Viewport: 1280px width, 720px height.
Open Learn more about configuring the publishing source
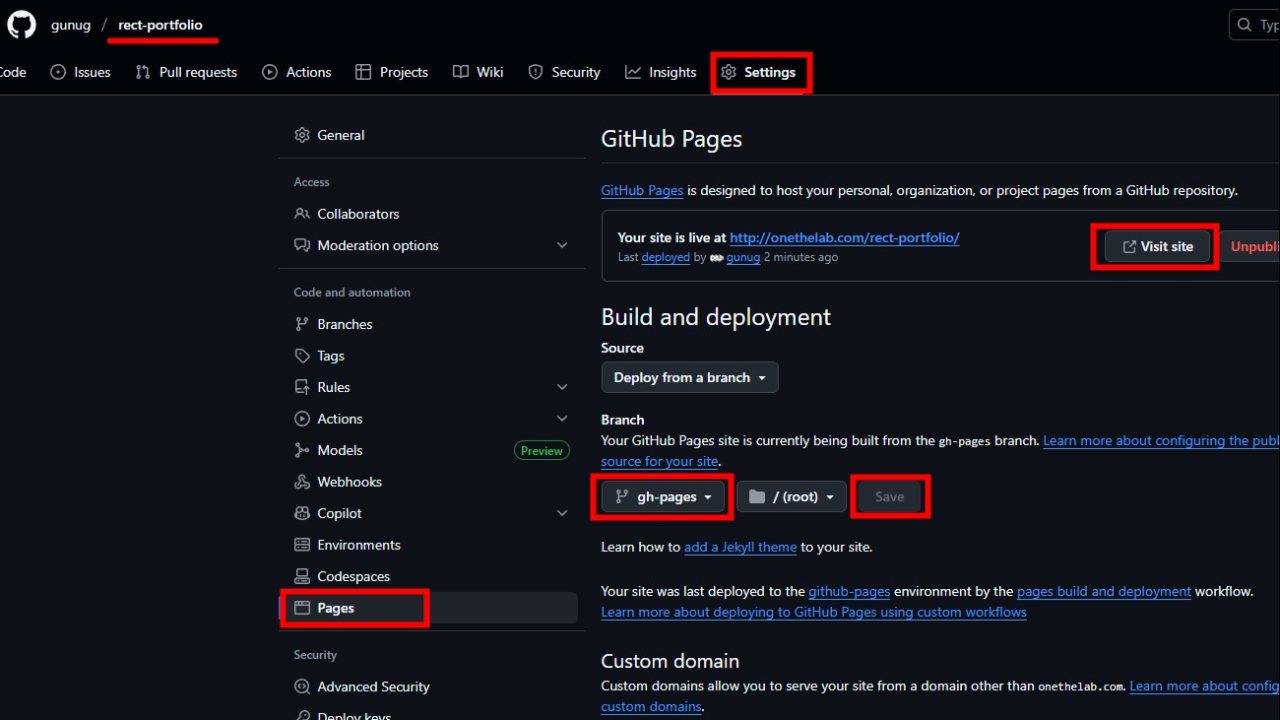[1161, 440]
